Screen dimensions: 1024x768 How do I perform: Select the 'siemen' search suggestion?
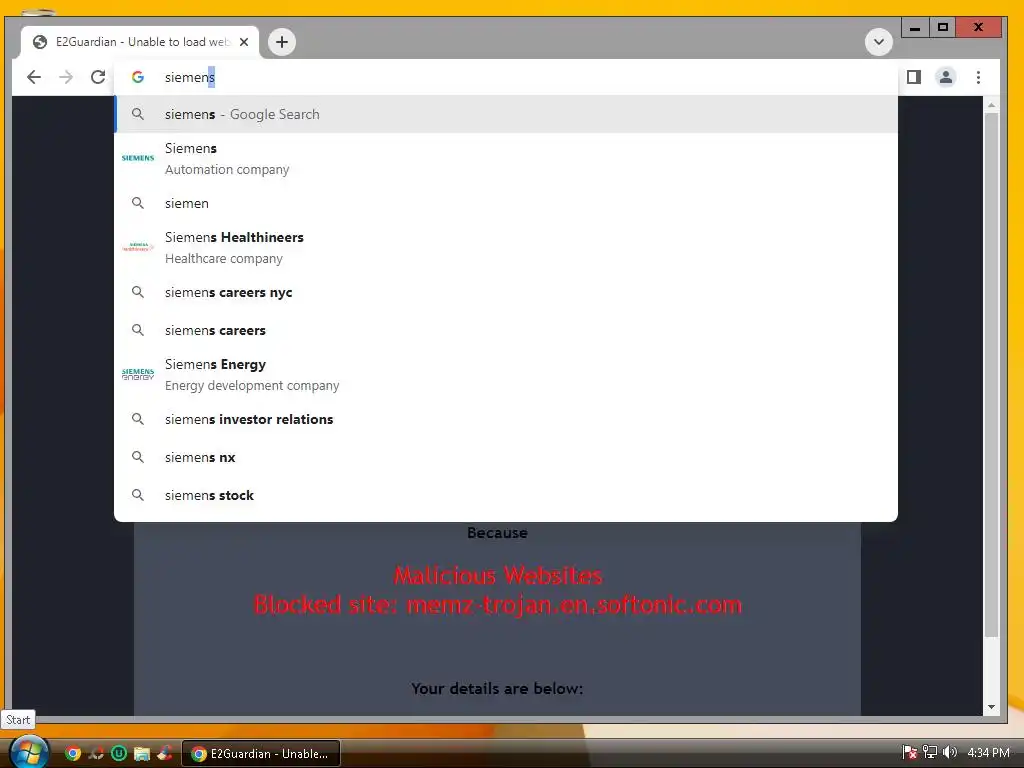[506, 203]
